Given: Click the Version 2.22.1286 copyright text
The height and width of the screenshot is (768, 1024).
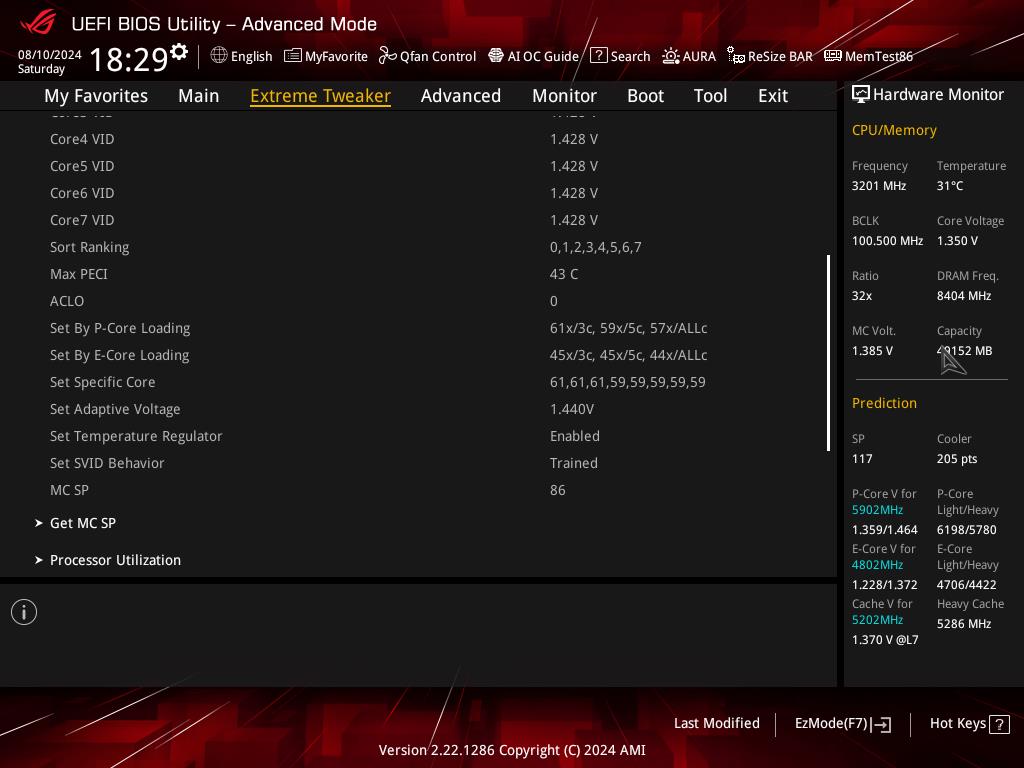Looking at the screenshot, I should pyautogui.click(x=512, y=750).
